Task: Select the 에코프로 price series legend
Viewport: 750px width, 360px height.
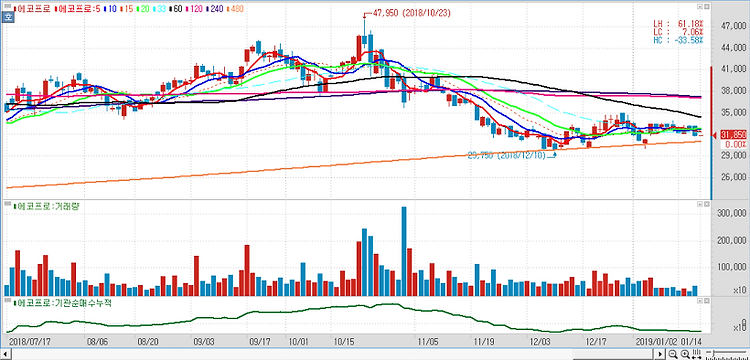Action: tap(33, 9)
